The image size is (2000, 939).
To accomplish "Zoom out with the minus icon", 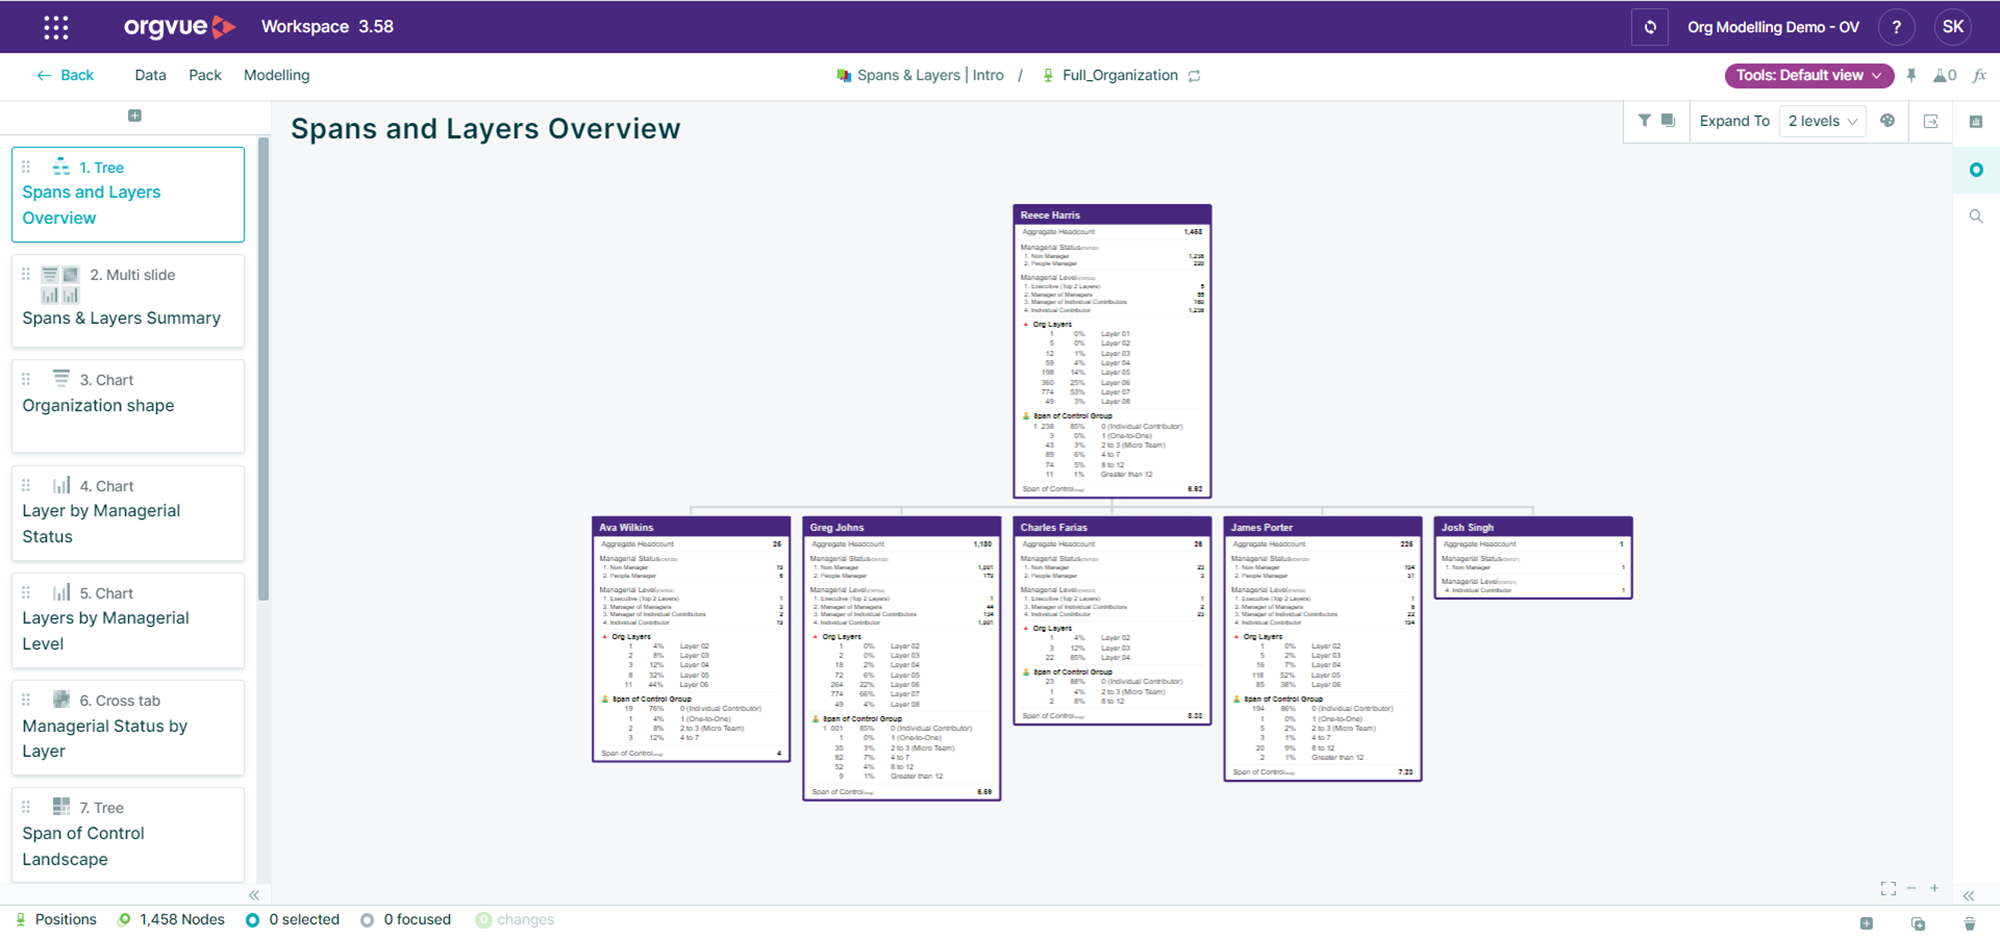I will point(1911,888).
